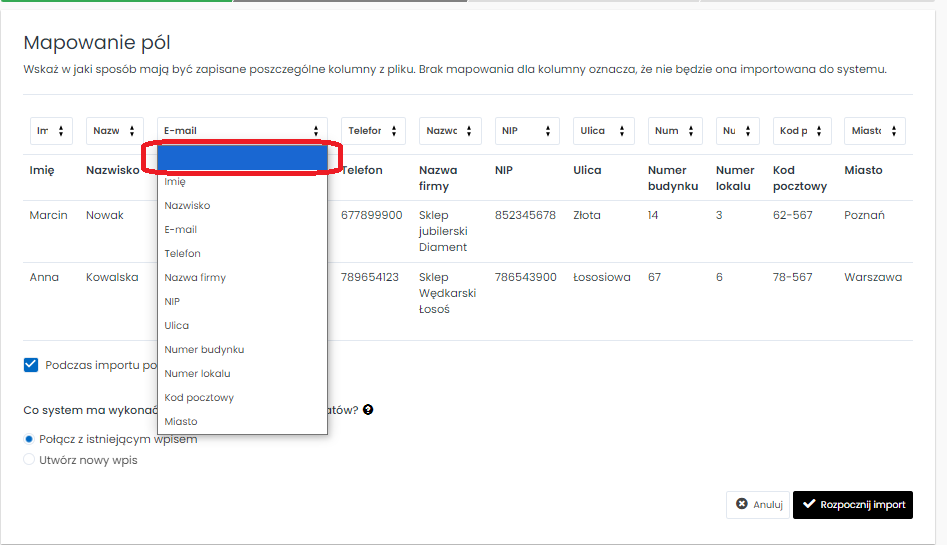Image resolution: width=947 pixels, height=545 pixels.
Task: Open the Telefon column mapping dropdown
Action: click(373, 131)
